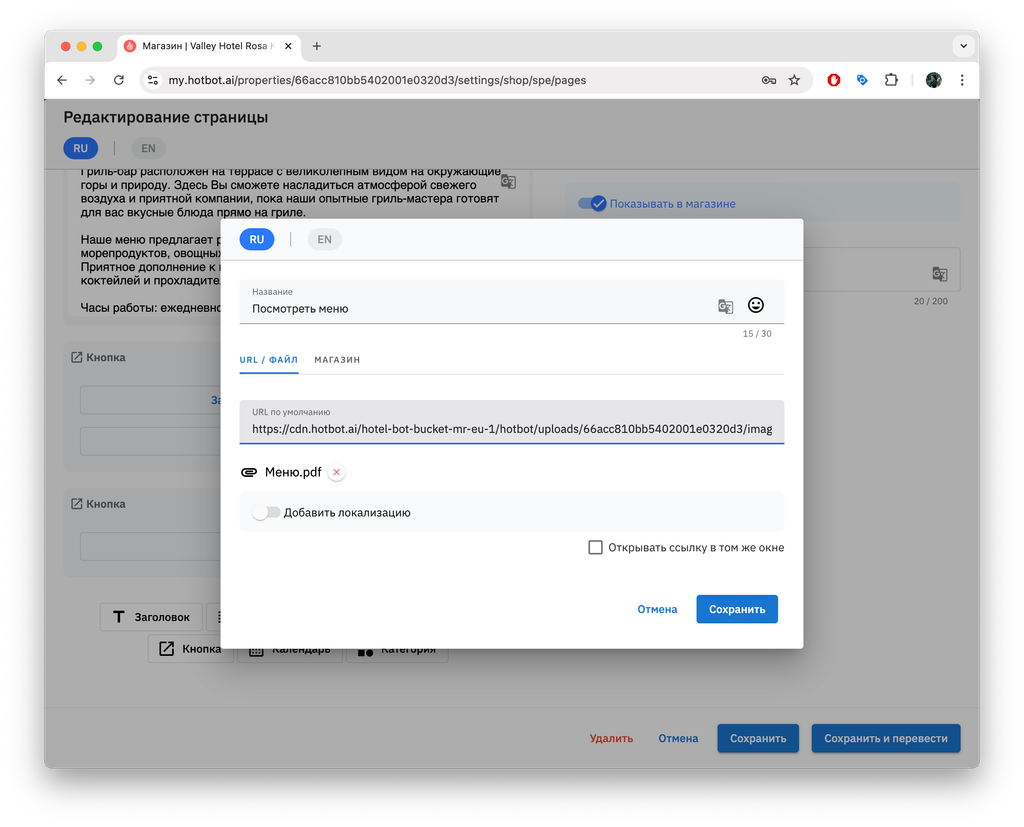Click the address bar URL
Viewport: 1024px width, 827px height.
tap(377, 80)
